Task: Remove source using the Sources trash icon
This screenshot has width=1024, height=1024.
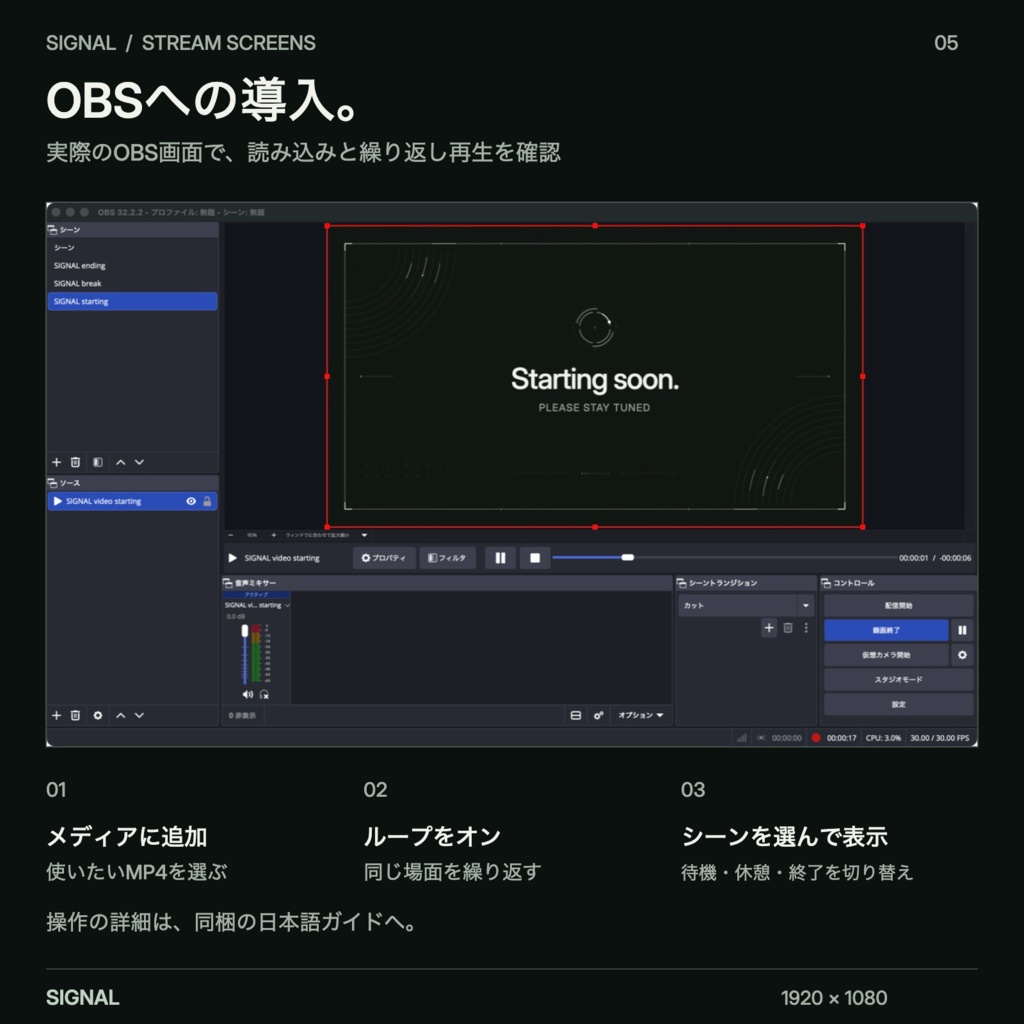Action: click(x=75, y=715)
